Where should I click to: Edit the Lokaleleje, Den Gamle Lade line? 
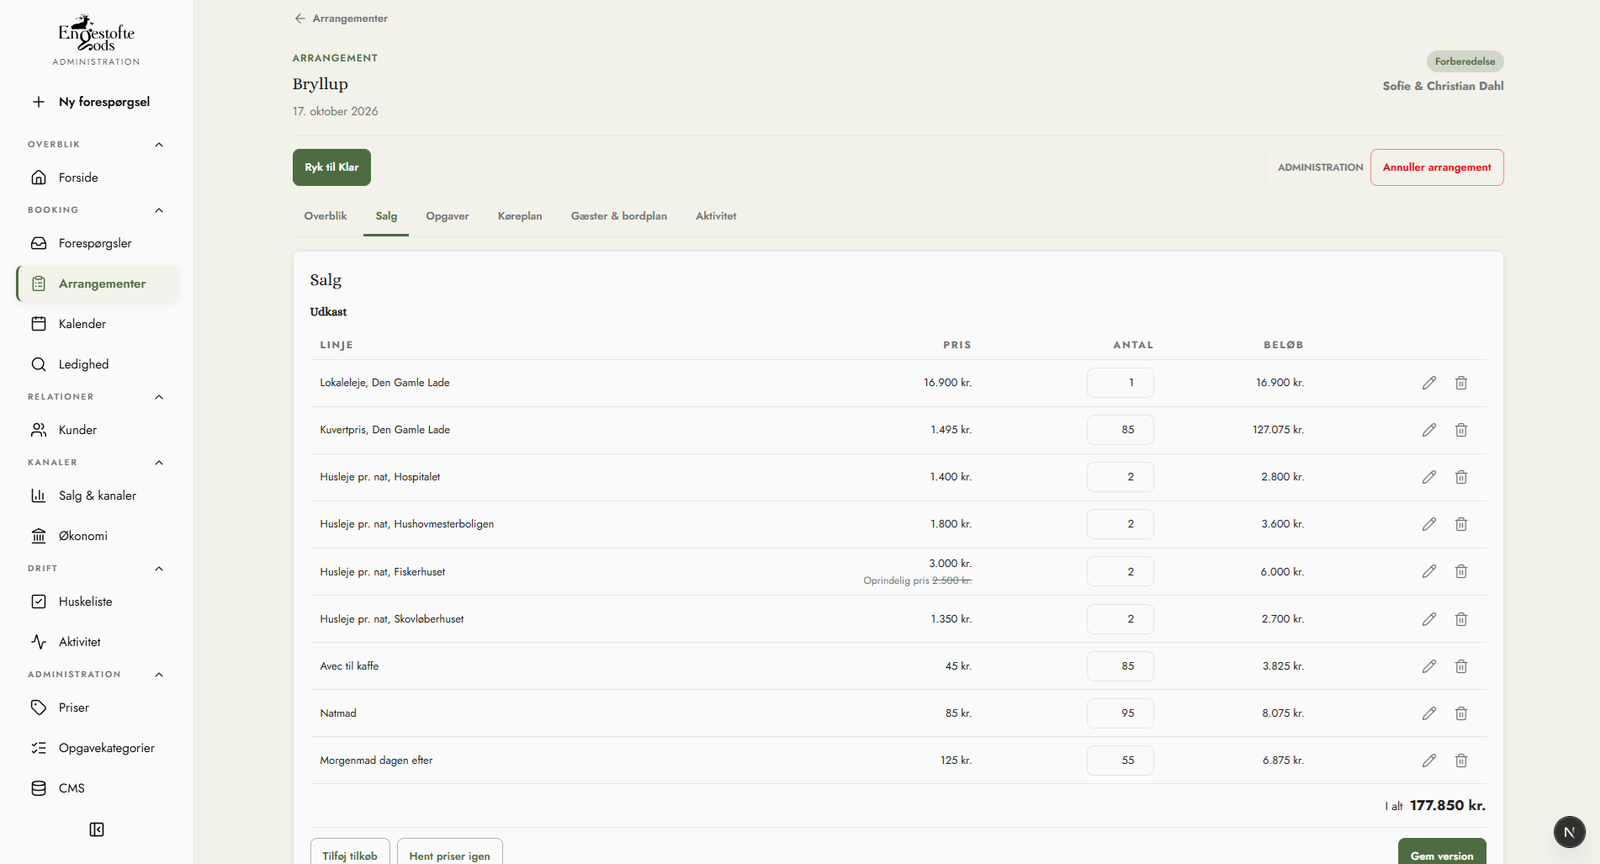click(1429, 383)
